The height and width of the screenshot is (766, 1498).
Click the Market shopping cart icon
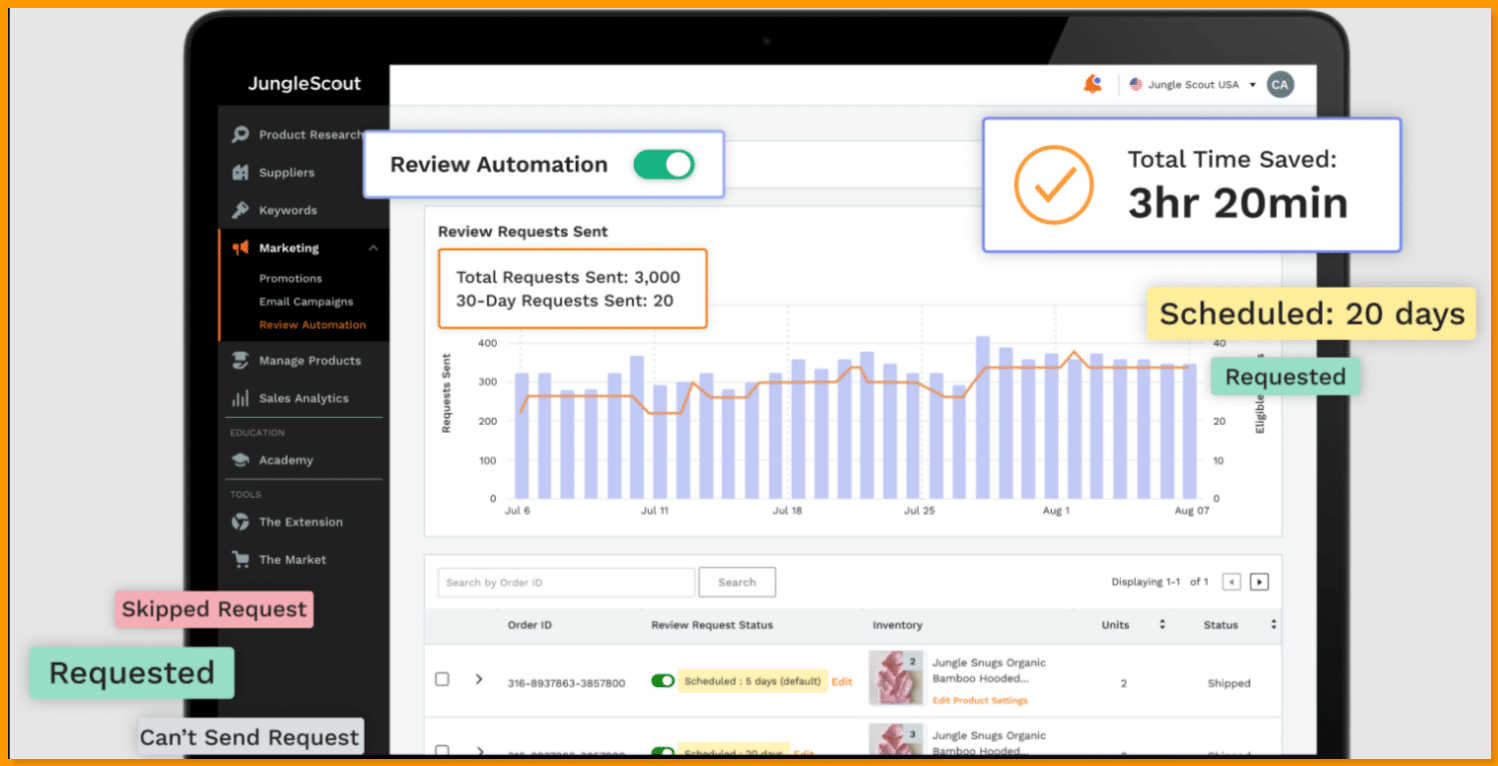[x=240, y=559]
